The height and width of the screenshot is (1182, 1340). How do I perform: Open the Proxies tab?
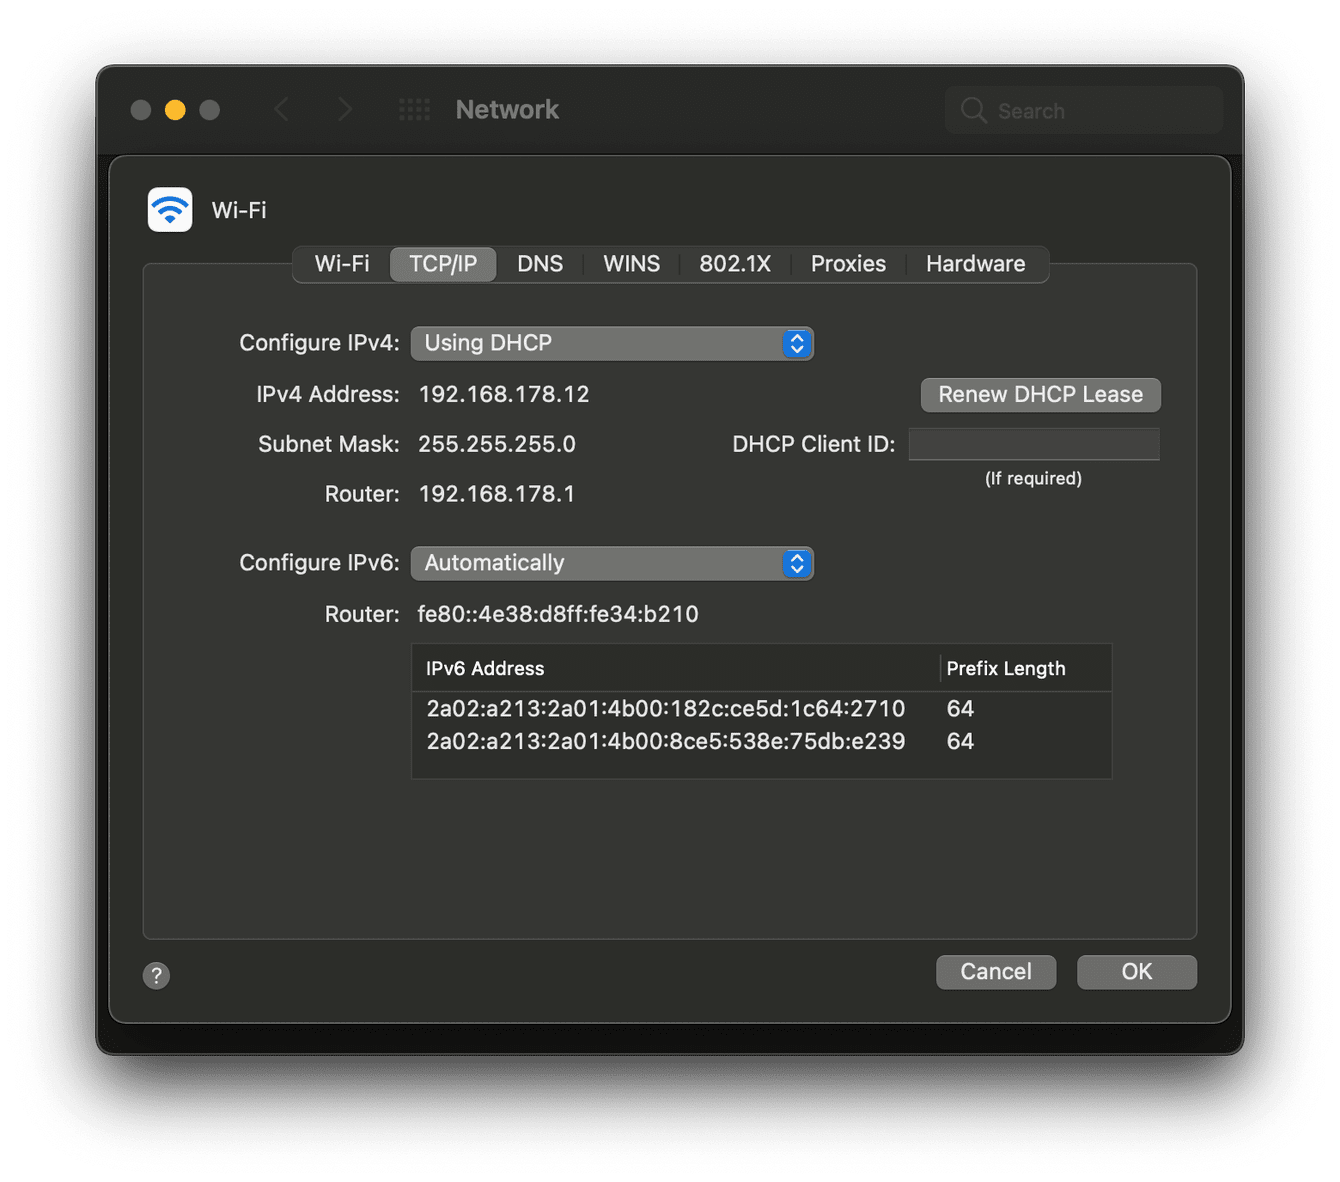847,263
